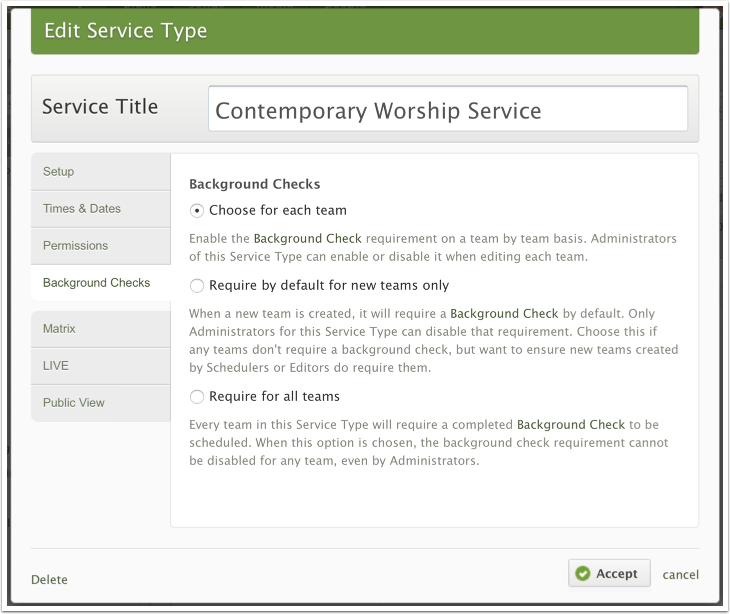Click the Service Title input field
The image size is (730, 614).
coord(448,109)
